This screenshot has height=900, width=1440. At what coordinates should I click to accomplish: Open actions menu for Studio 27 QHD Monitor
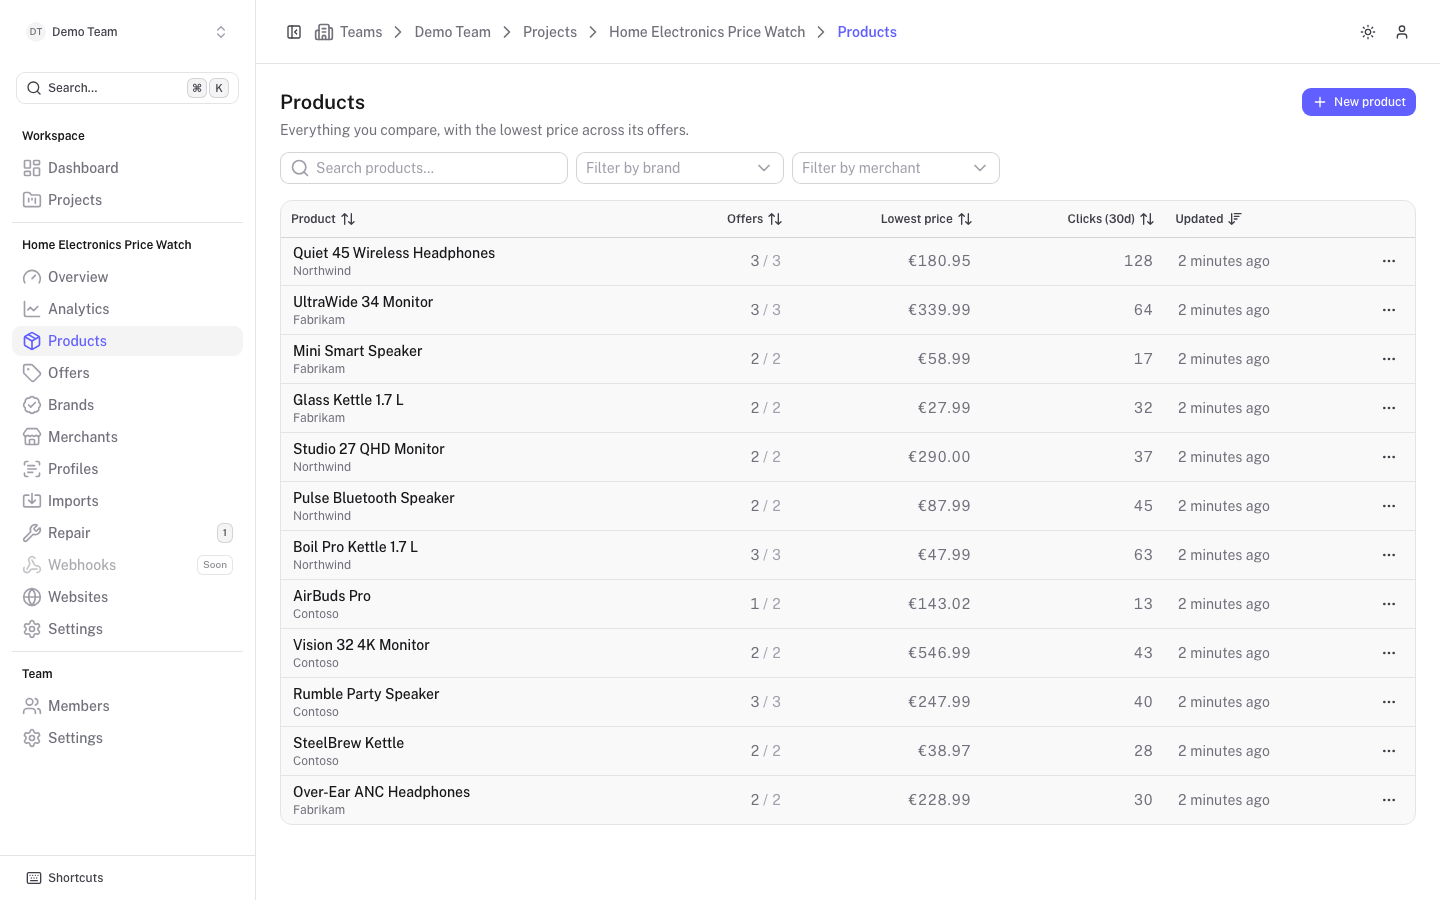tap(1389, 457)
